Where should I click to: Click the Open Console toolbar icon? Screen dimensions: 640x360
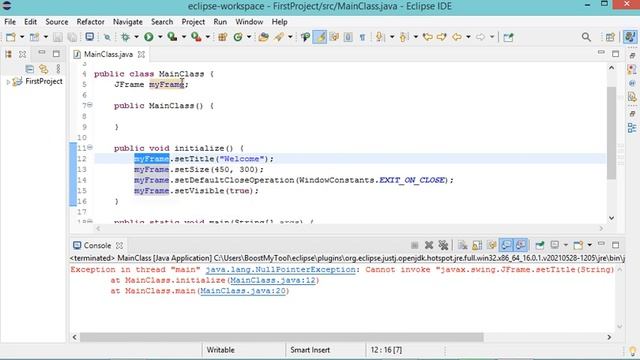pos(578,245)
